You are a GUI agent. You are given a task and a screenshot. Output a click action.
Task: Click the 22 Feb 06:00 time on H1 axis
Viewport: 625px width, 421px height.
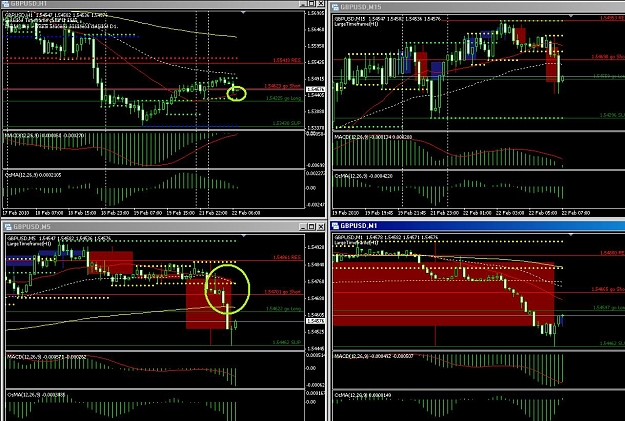tap(246, 213)
